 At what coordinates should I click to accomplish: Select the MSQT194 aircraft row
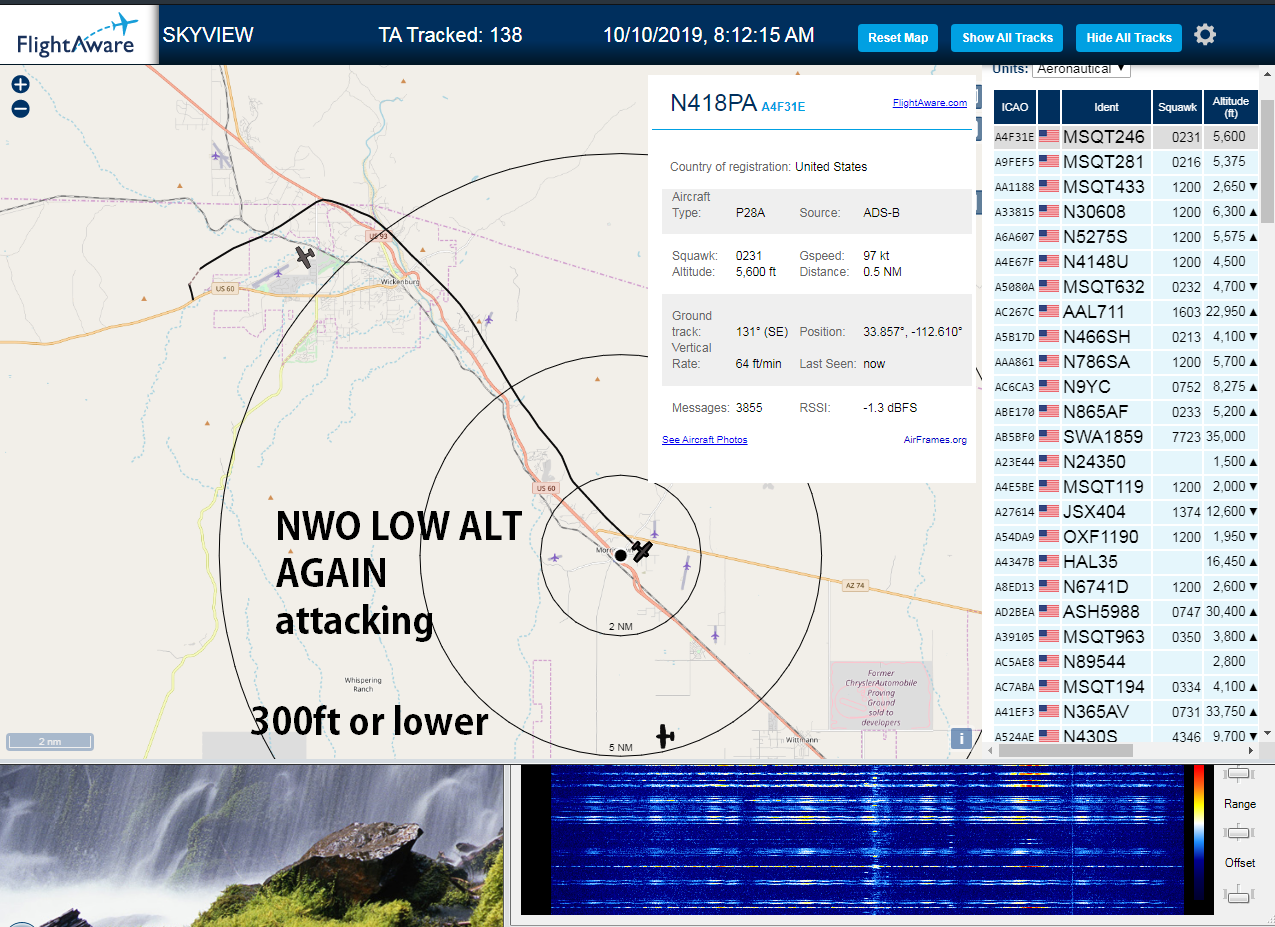tap(1126, 686)
